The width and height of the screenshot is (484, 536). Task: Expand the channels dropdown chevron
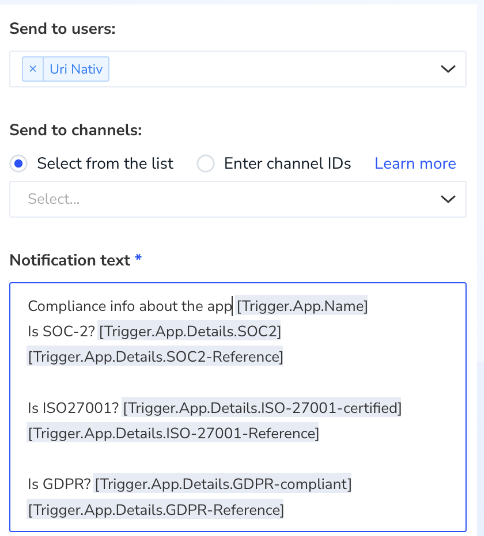point(448,199)
